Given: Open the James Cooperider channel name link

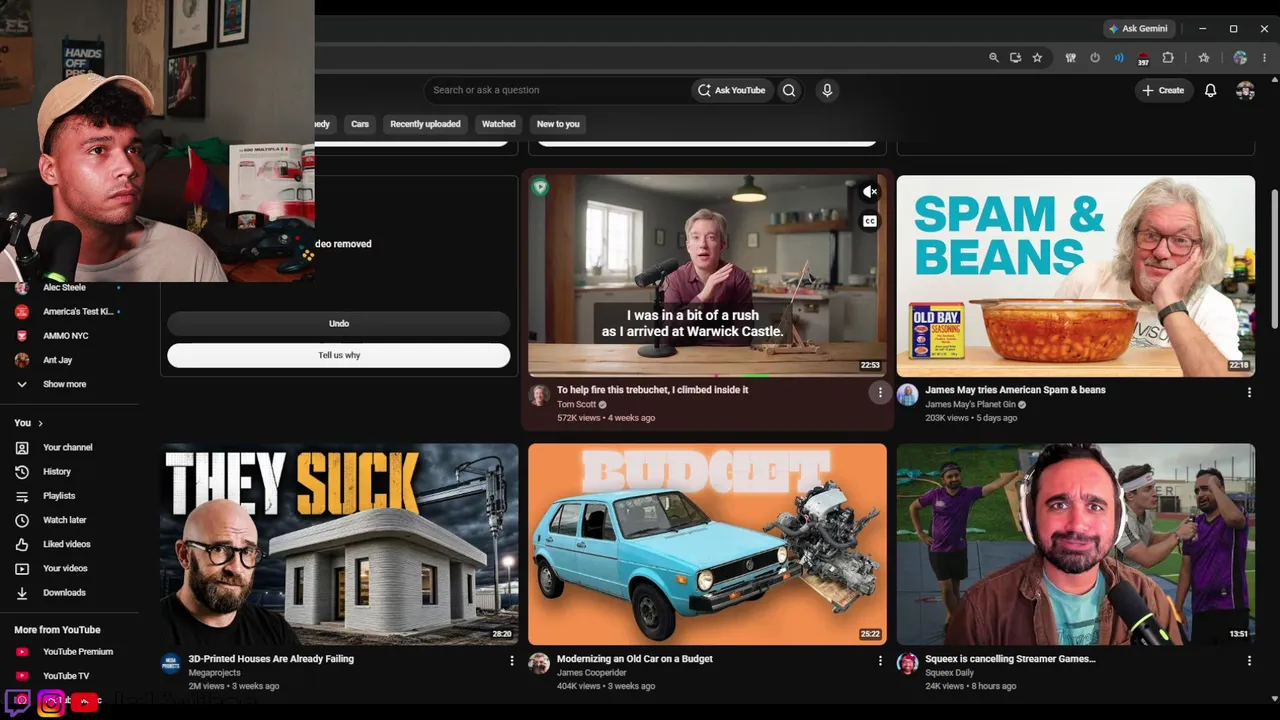Looking at the screenshot, I should pos(591,673).
